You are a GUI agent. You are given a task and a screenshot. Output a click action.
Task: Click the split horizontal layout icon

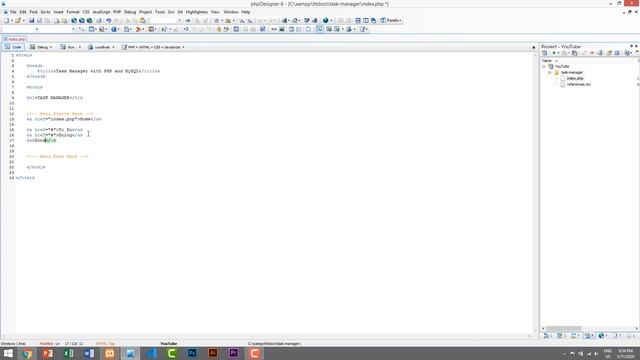point(358,20)
